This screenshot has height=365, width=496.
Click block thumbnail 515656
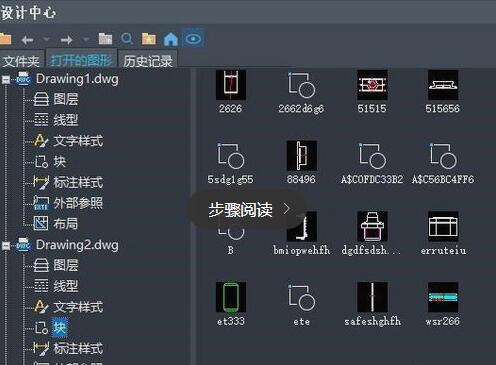point(443,85)
